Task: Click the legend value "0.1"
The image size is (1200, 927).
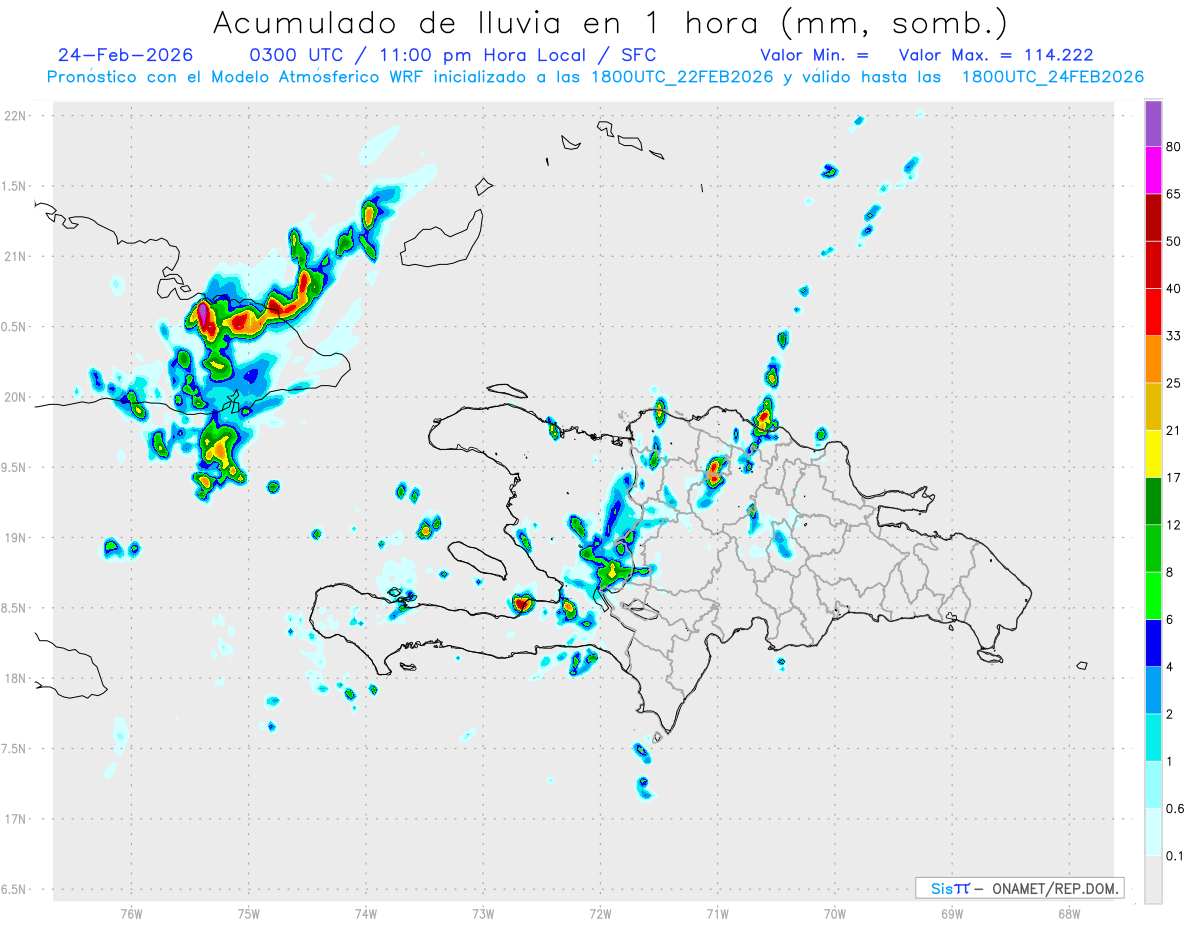Action: (1175, 856)
